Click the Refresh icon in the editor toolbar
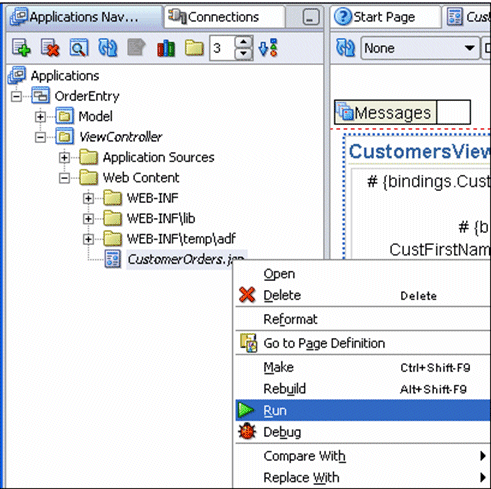 (x=345, y=48)
